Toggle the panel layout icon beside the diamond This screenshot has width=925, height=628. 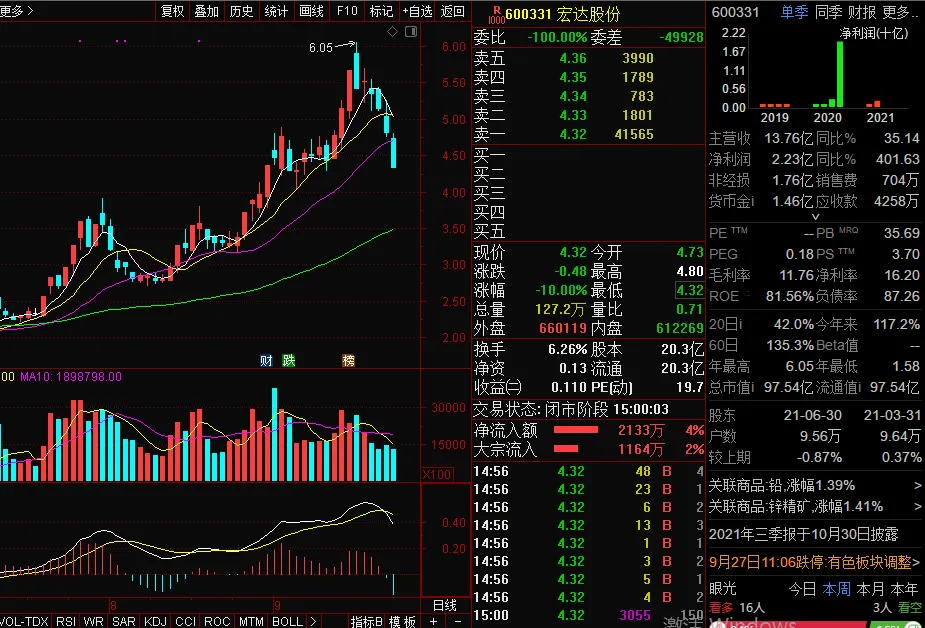(x=411, y=31)
